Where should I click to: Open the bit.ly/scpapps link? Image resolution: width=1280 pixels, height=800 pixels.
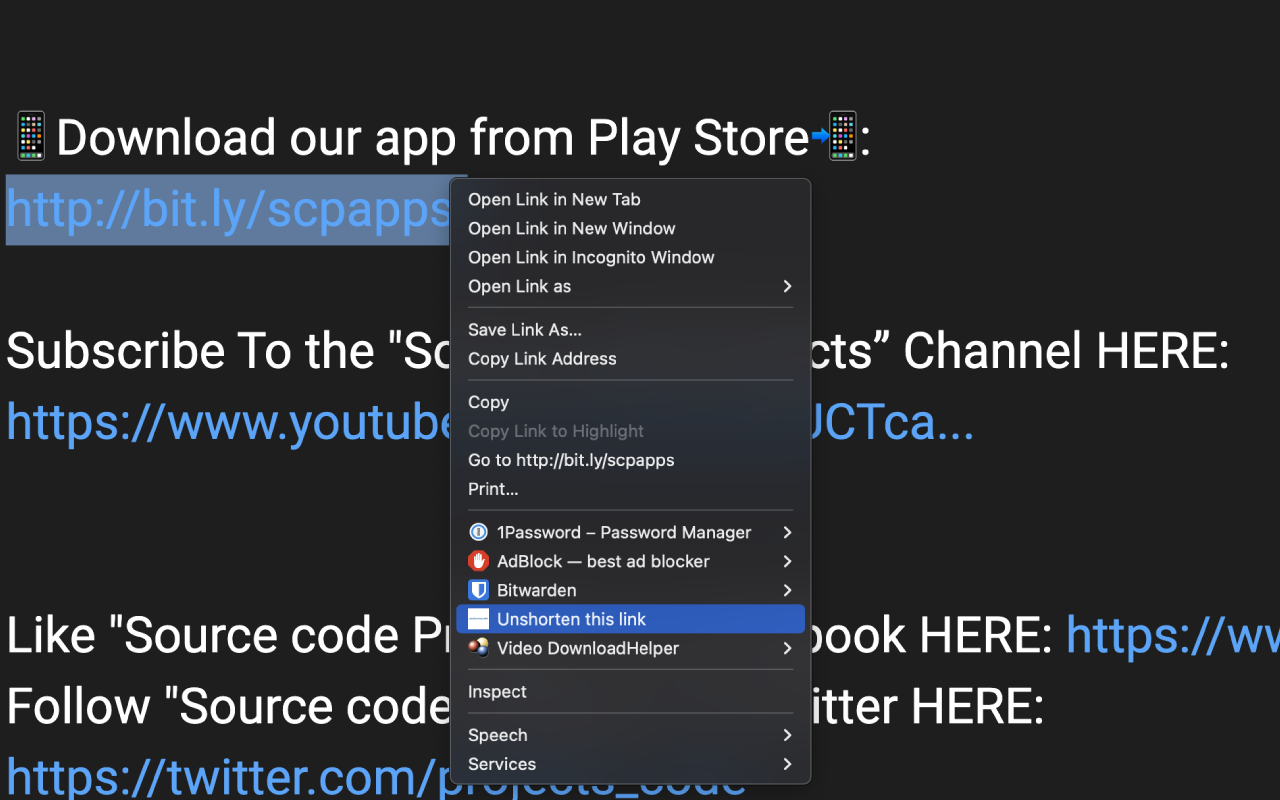[x=228, y=209]
